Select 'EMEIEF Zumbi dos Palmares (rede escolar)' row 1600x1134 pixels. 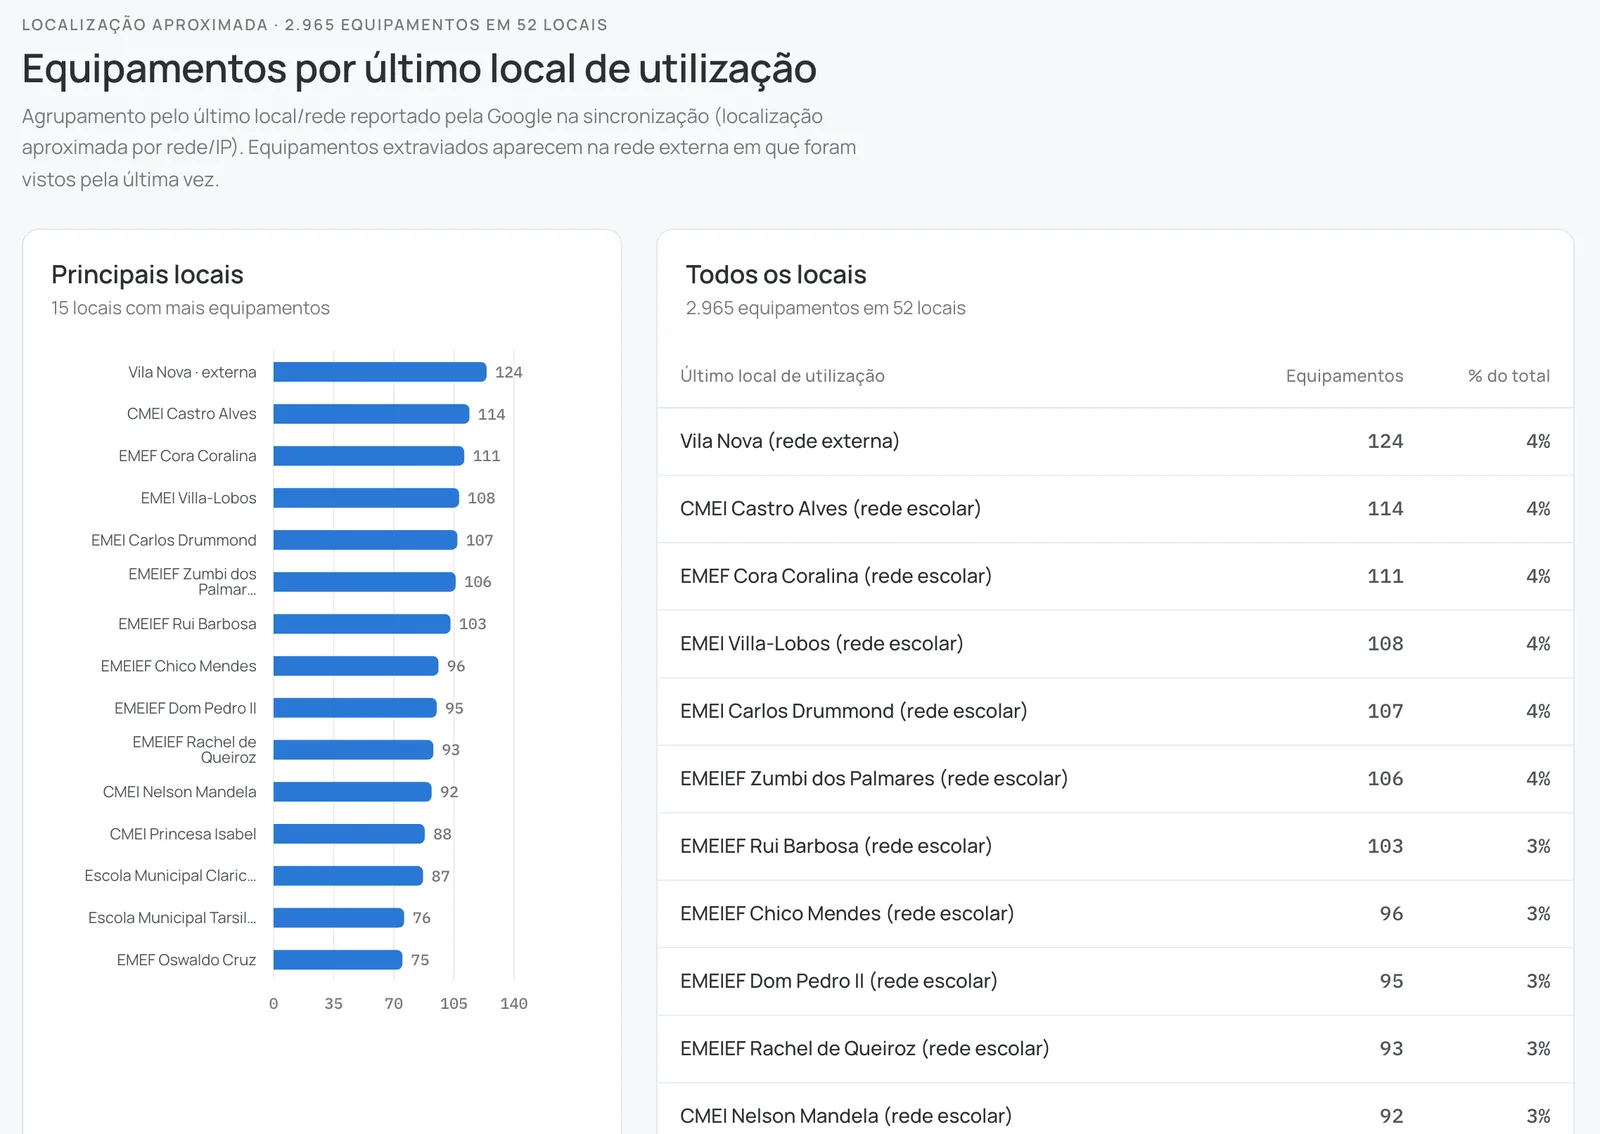tap(1115, 779)
